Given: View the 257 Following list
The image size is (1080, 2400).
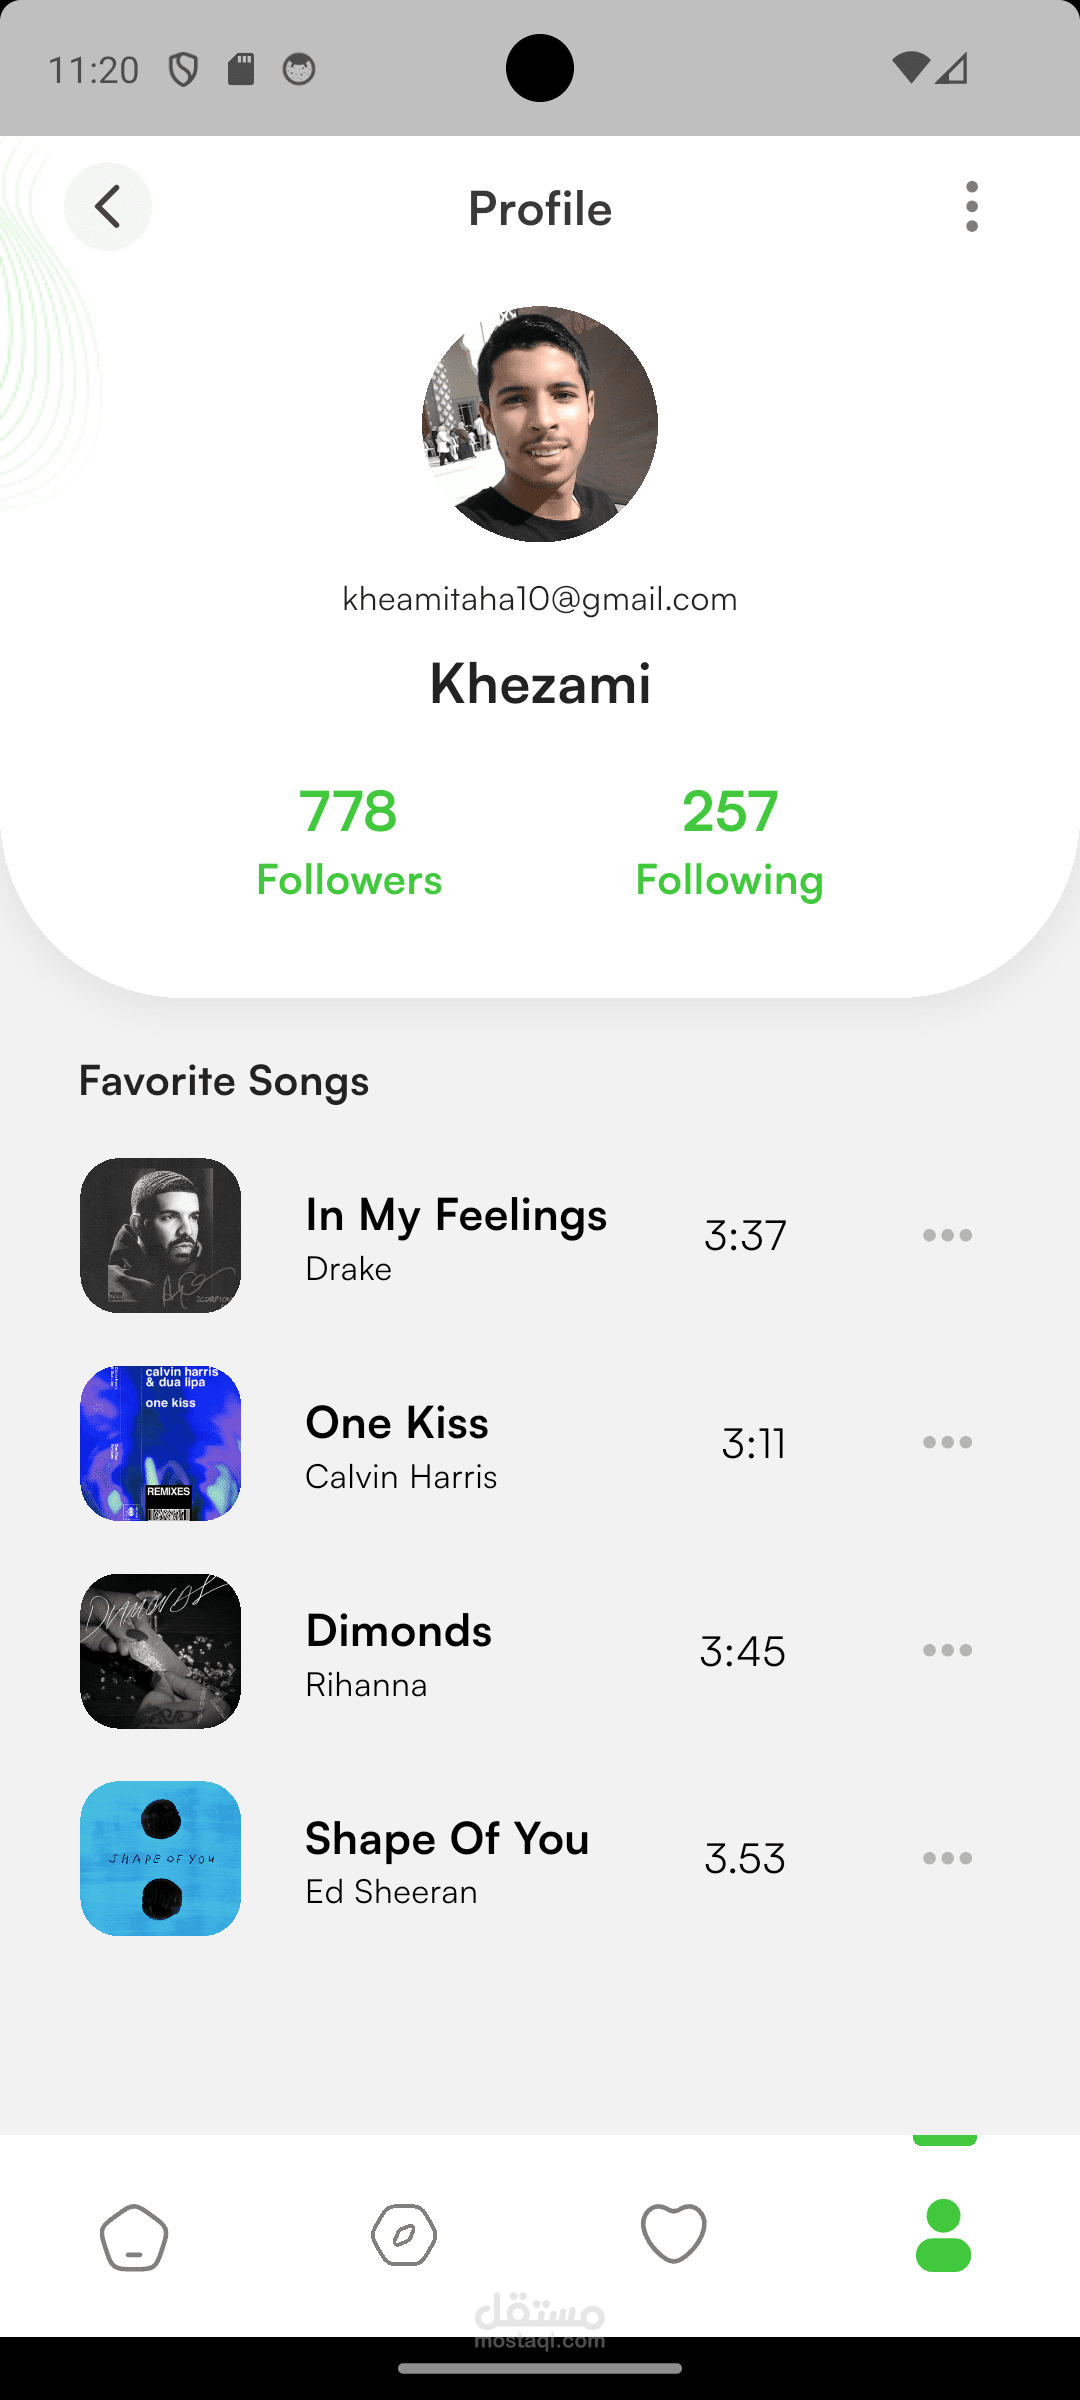Looking at the screenshot, I should pos(729,842).
